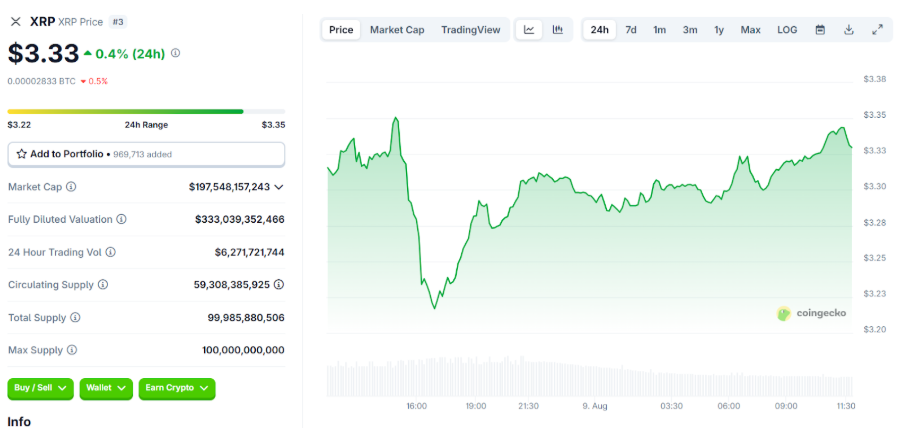Click the download chart data icon
The height and width of the screenshot is (436, 916).
[x=849, y=30]
